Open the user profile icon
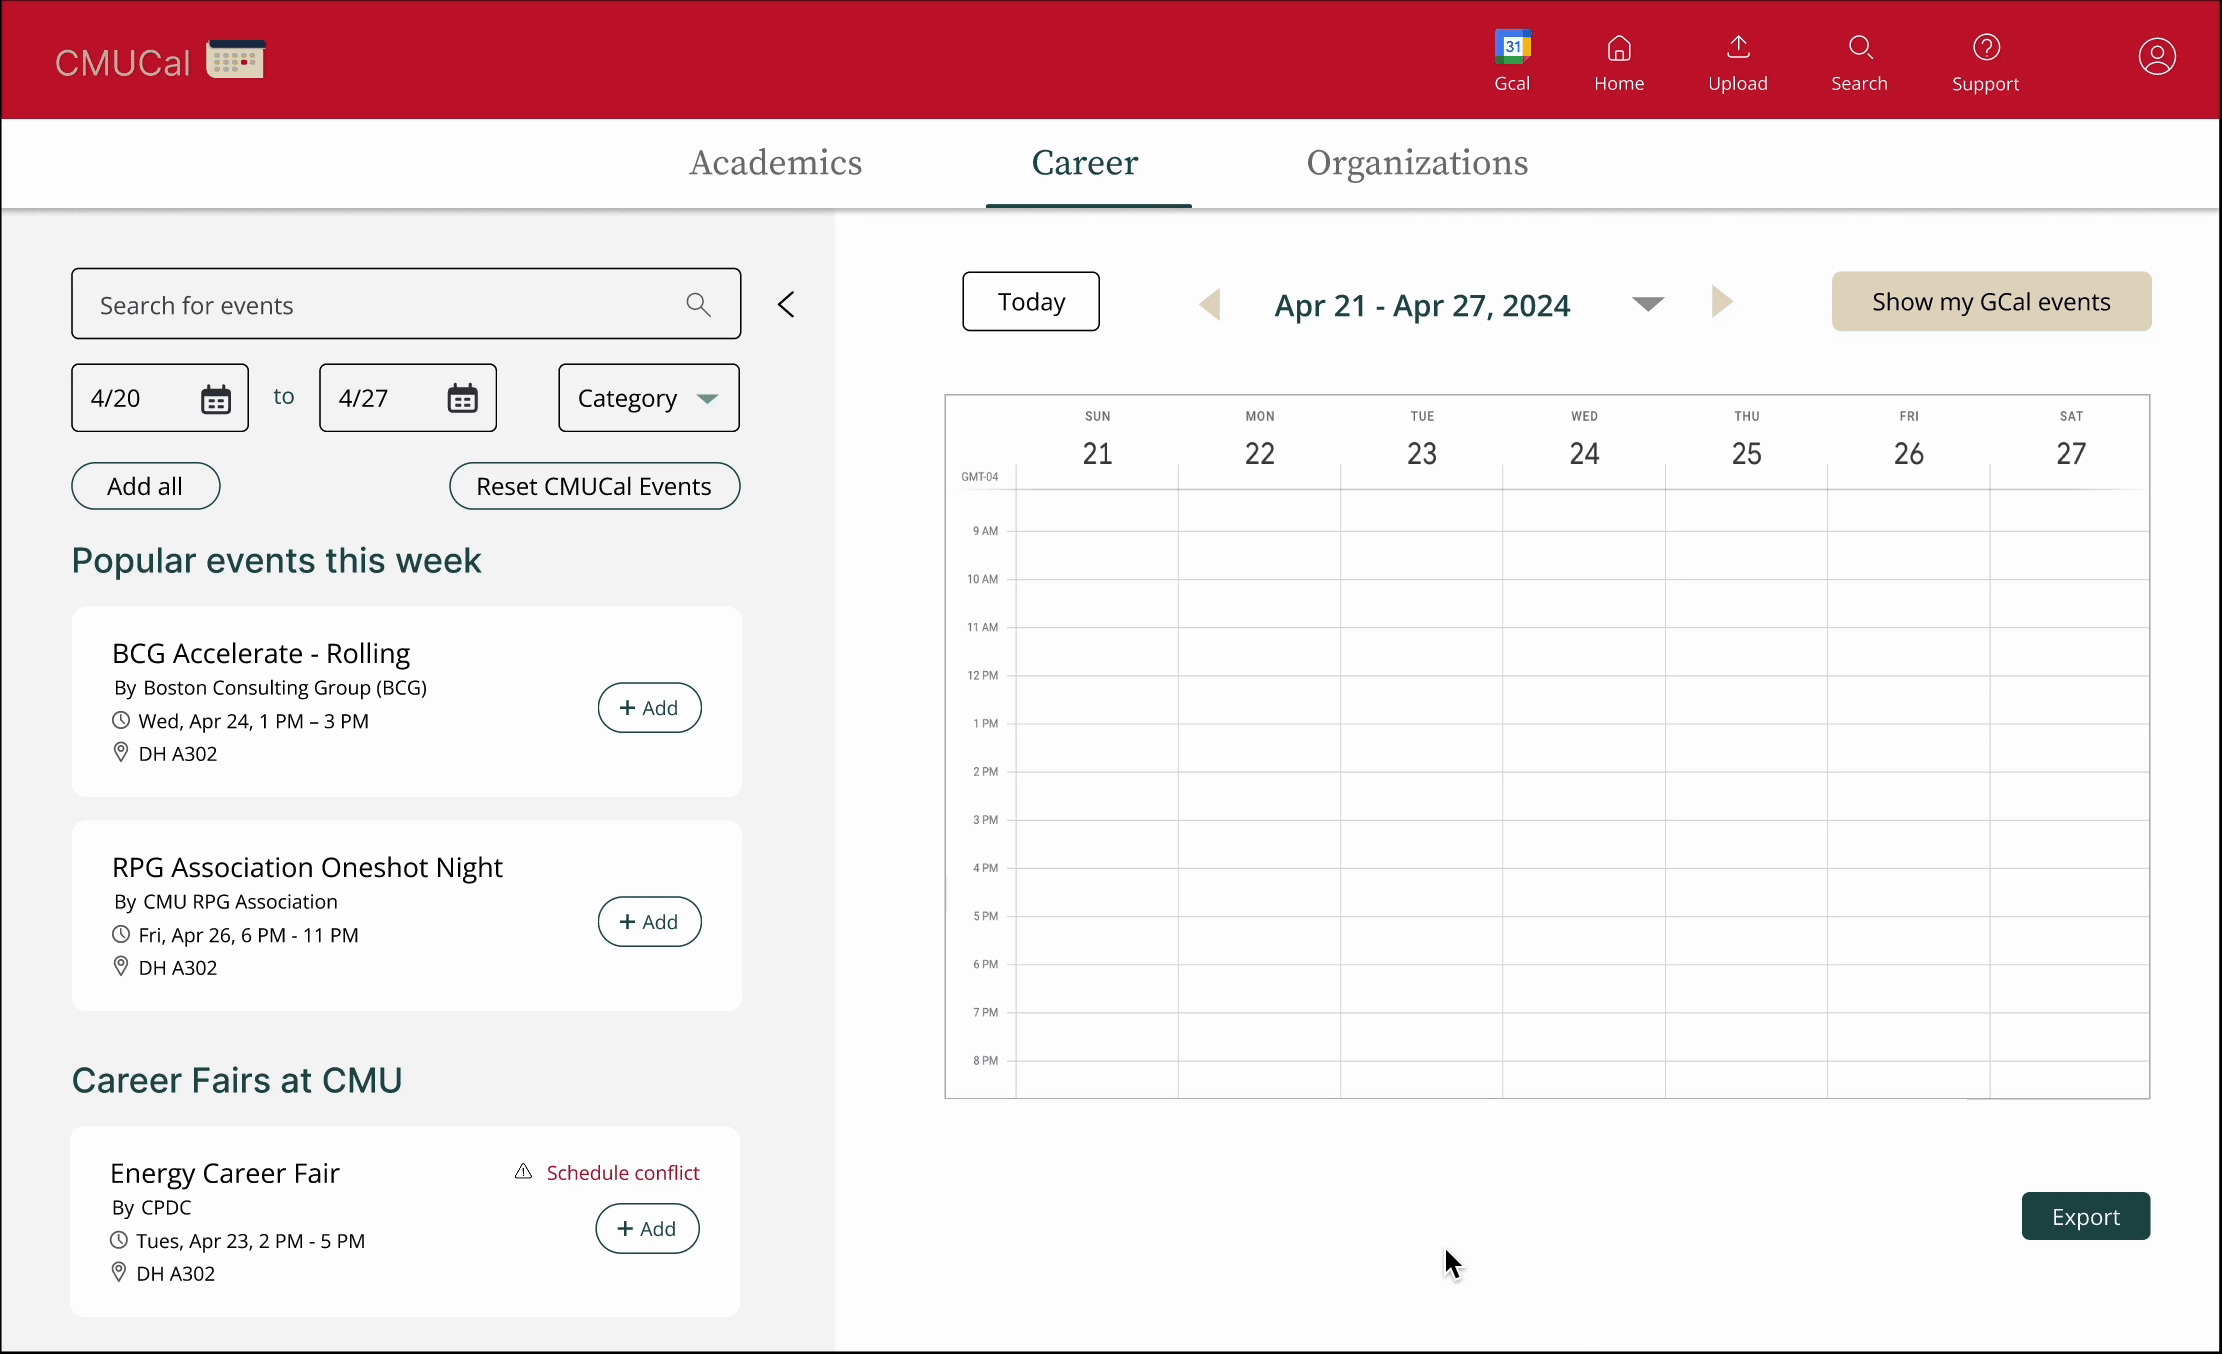Image resolution: width=2222 pixels, height=1354 pixels. click(2157, 56)
